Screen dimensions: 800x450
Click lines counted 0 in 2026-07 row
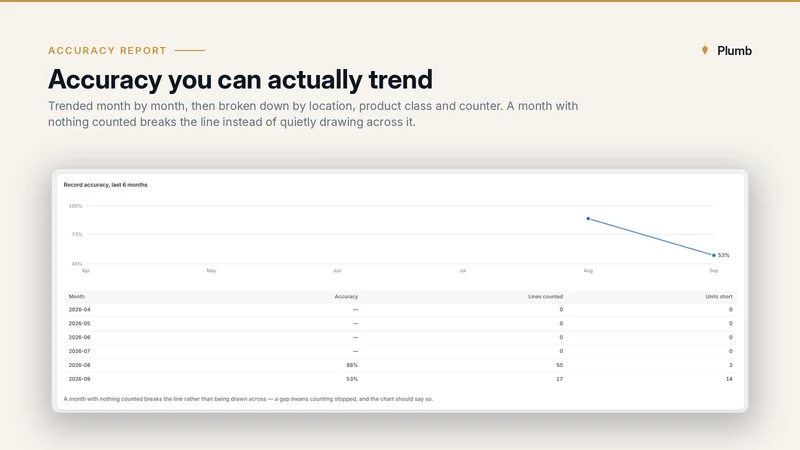(561, 351)
